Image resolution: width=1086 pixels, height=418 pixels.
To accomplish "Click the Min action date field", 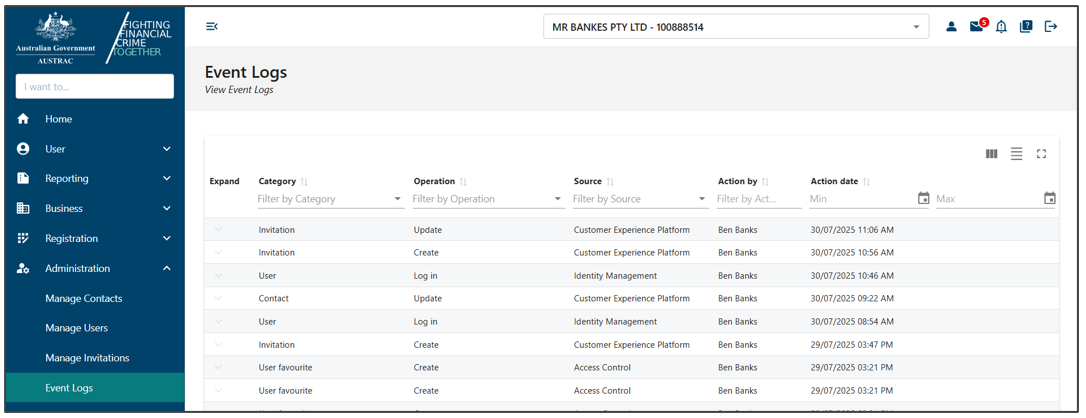I will 862,199.
